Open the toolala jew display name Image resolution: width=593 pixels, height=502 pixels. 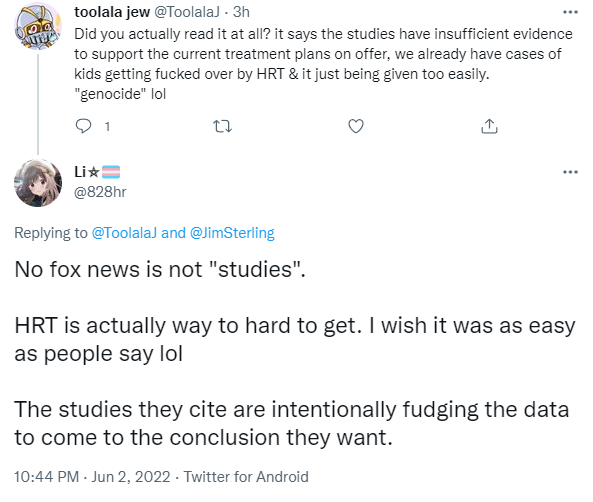click(112, 12)
